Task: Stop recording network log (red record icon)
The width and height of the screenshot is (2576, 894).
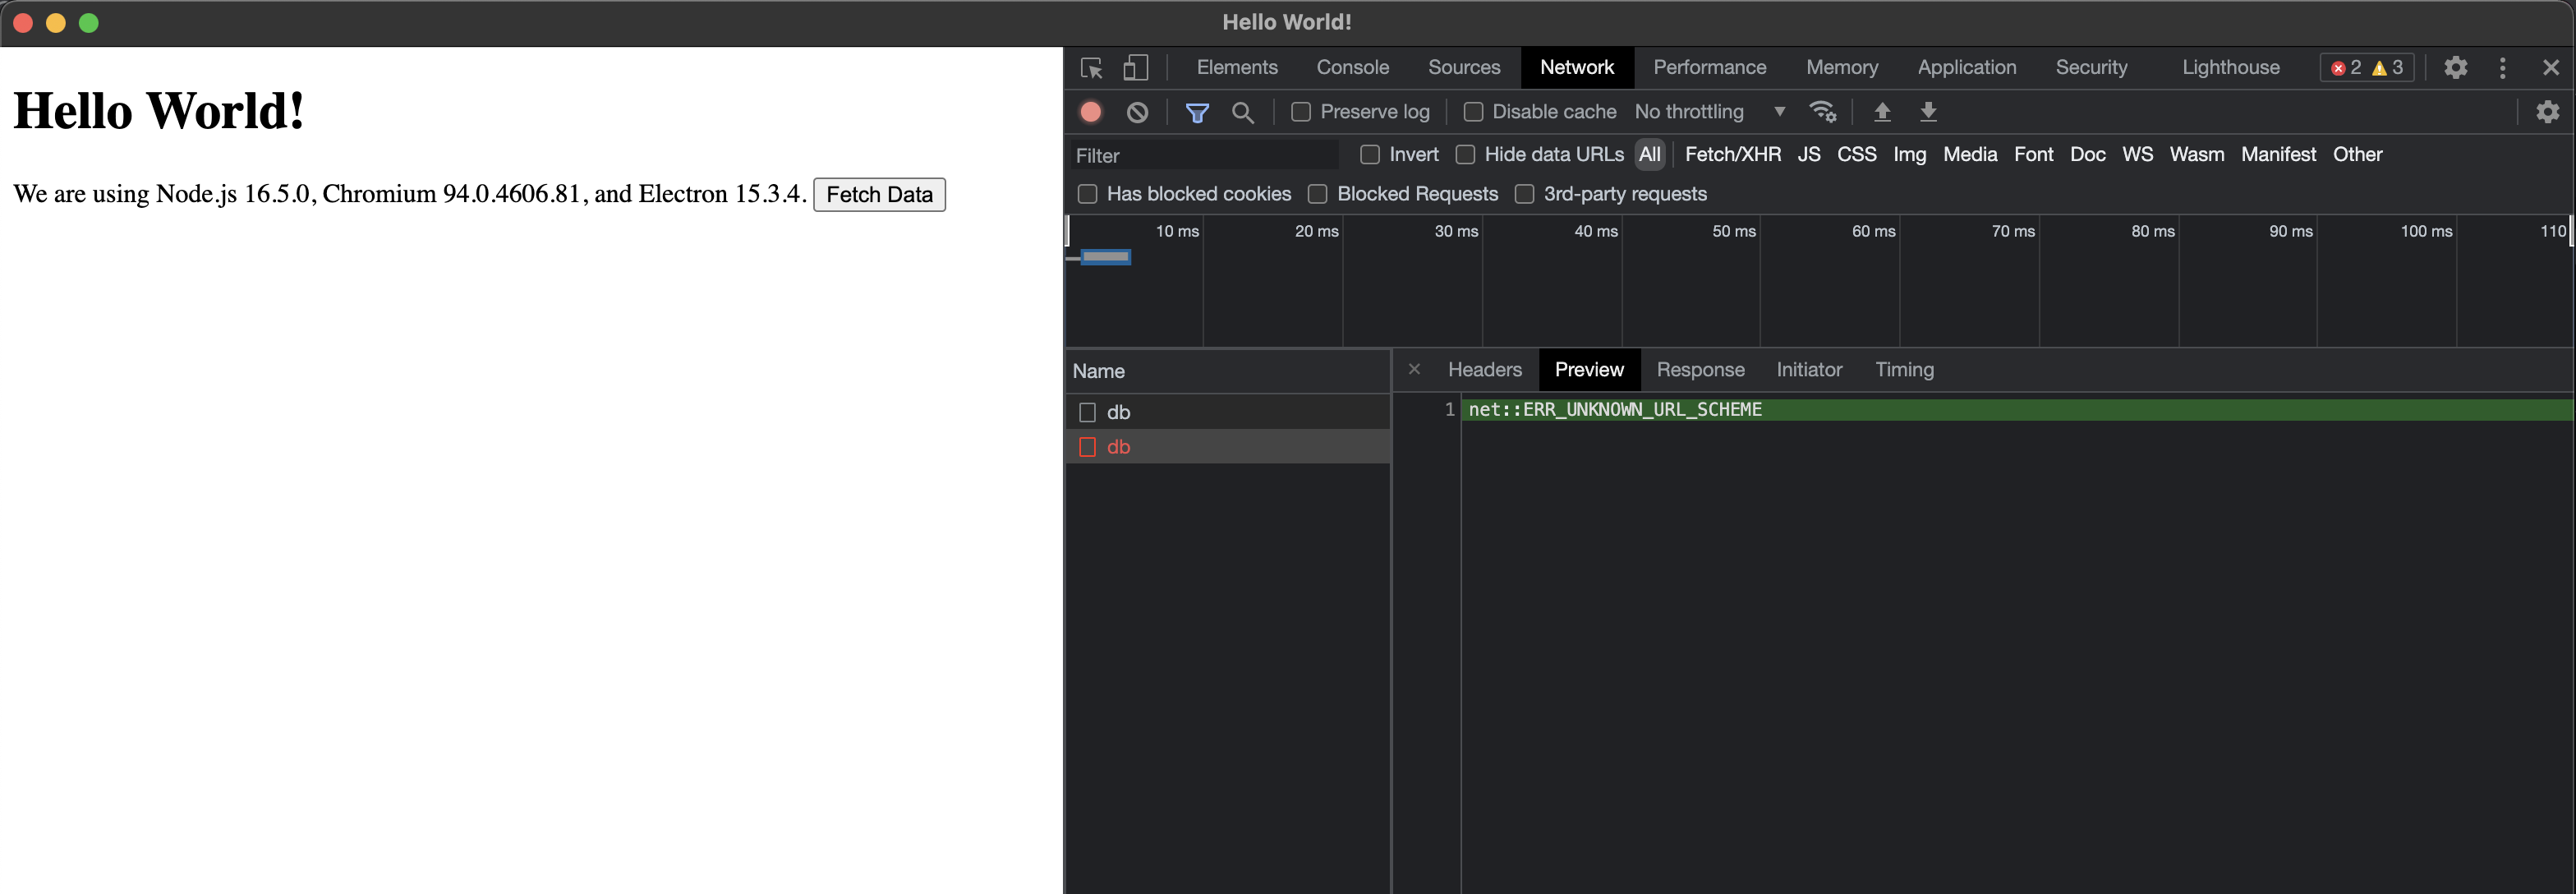Action: (1090, 112)
